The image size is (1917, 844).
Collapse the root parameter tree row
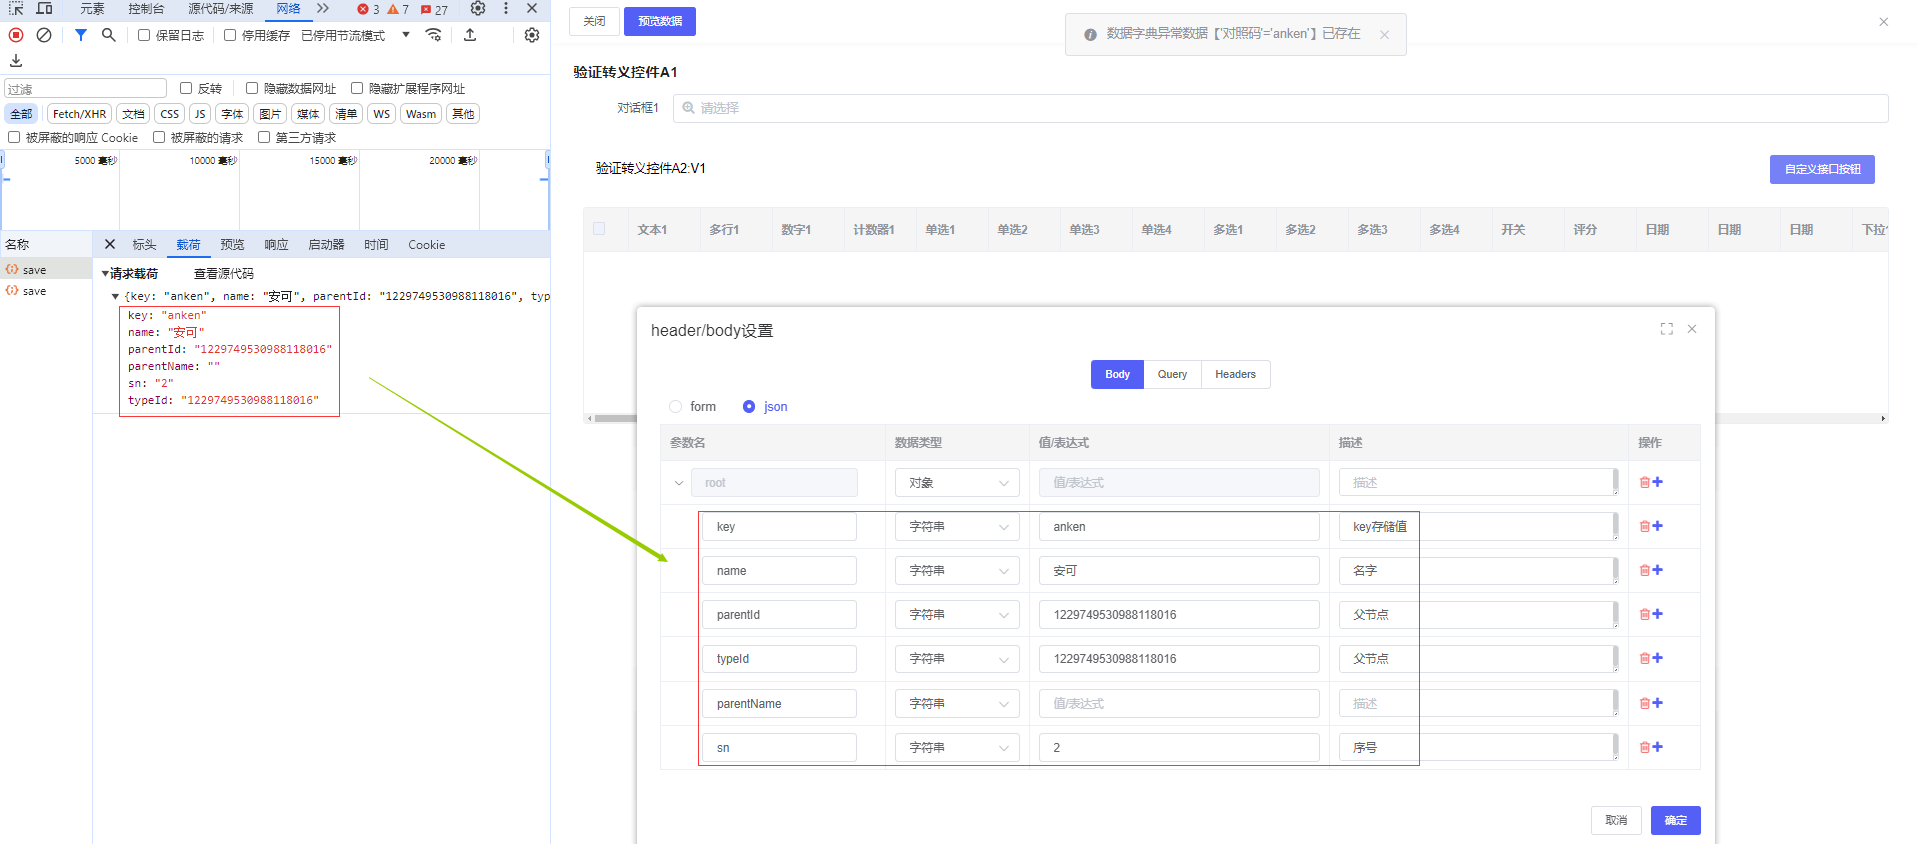point(679,483)
